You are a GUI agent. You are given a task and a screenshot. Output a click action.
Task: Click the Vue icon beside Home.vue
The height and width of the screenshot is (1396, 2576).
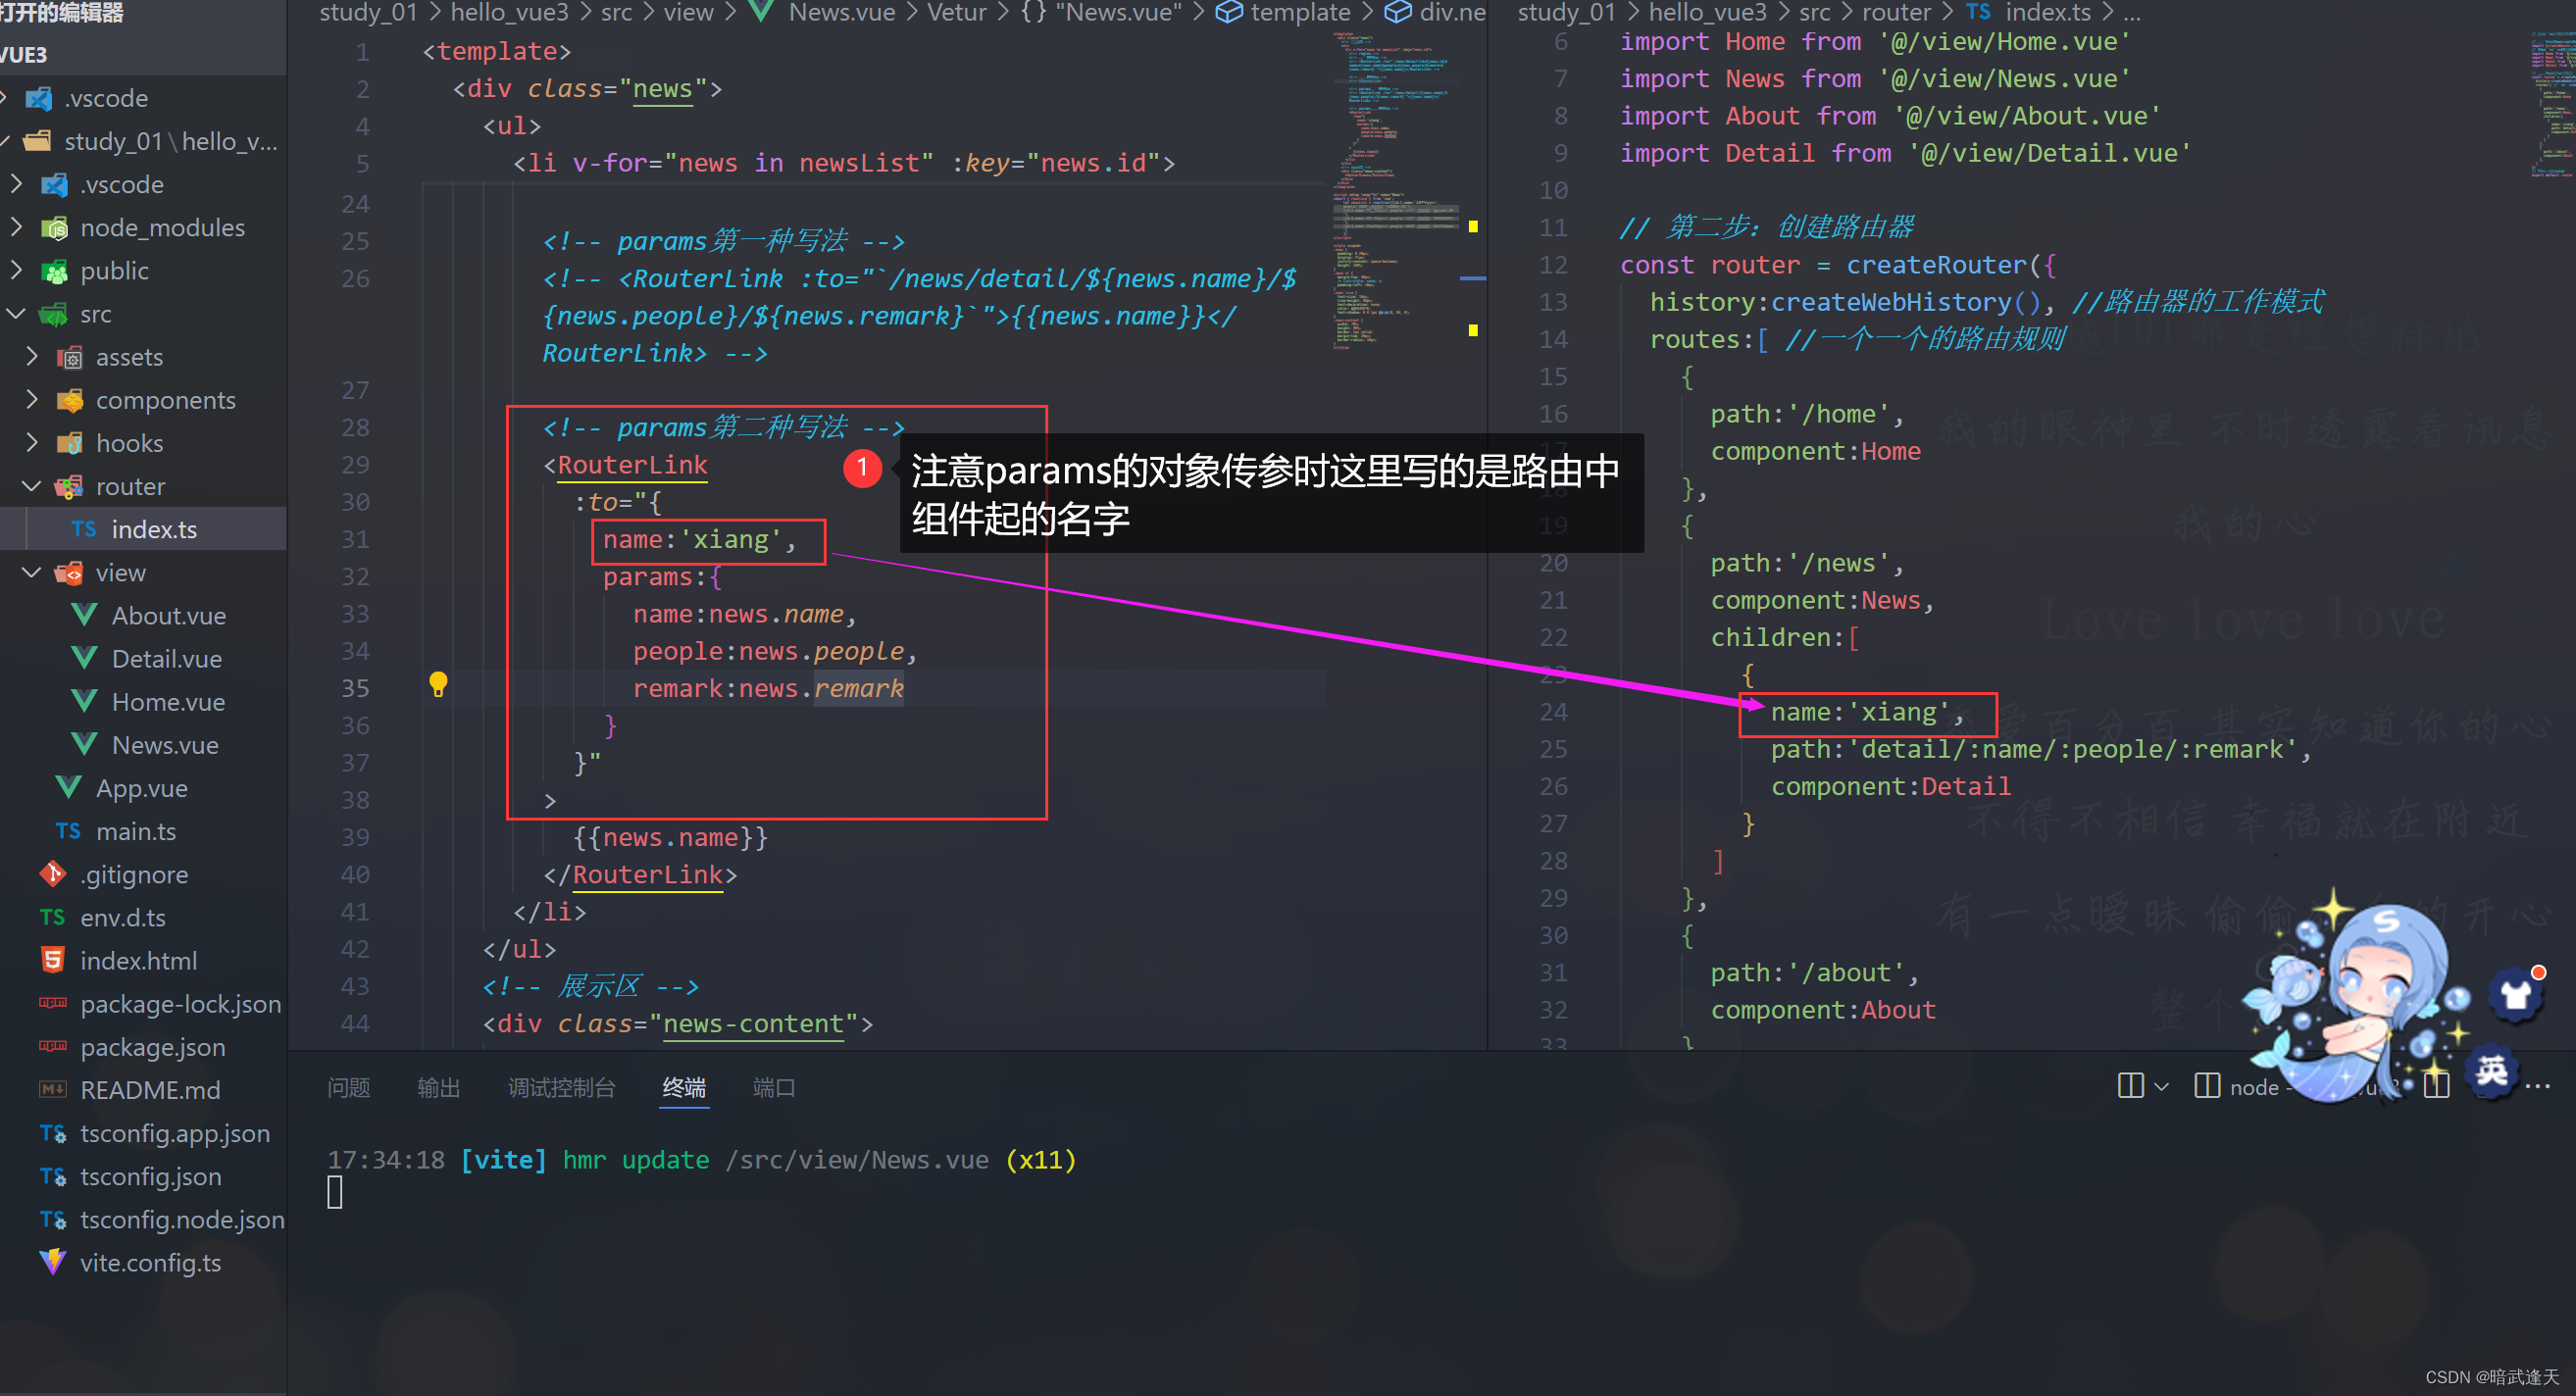[x=84, y=701]
